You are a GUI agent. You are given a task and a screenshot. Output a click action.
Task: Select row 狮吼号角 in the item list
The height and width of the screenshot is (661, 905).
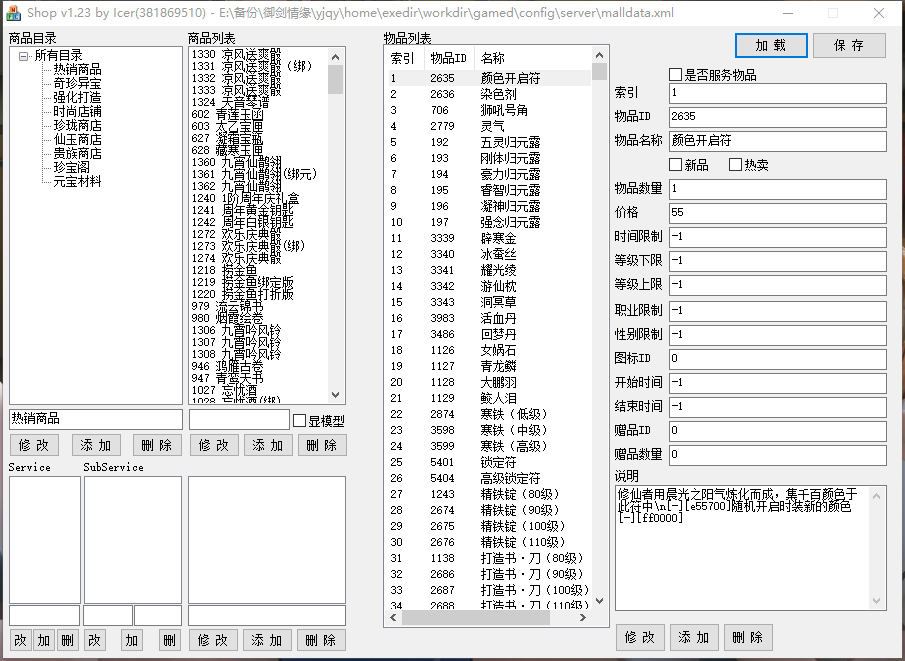(489, 110)
